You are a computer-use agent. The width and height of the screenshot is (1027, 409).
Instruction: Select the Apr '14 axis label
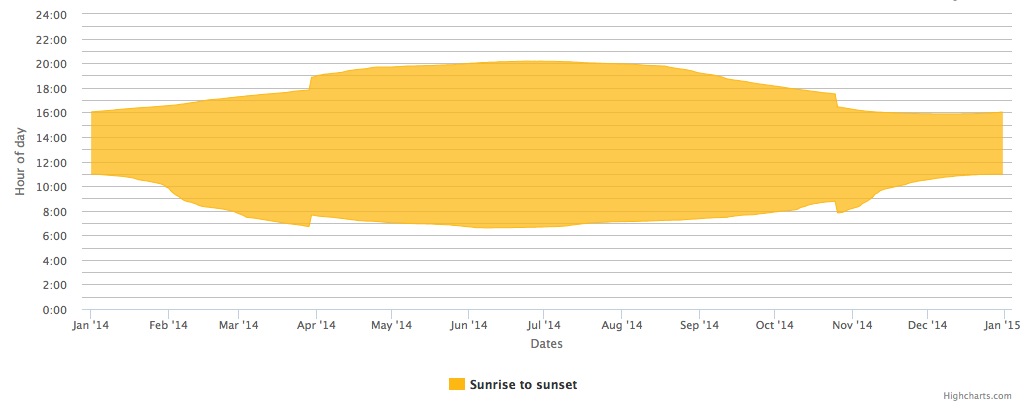(316, 325)
